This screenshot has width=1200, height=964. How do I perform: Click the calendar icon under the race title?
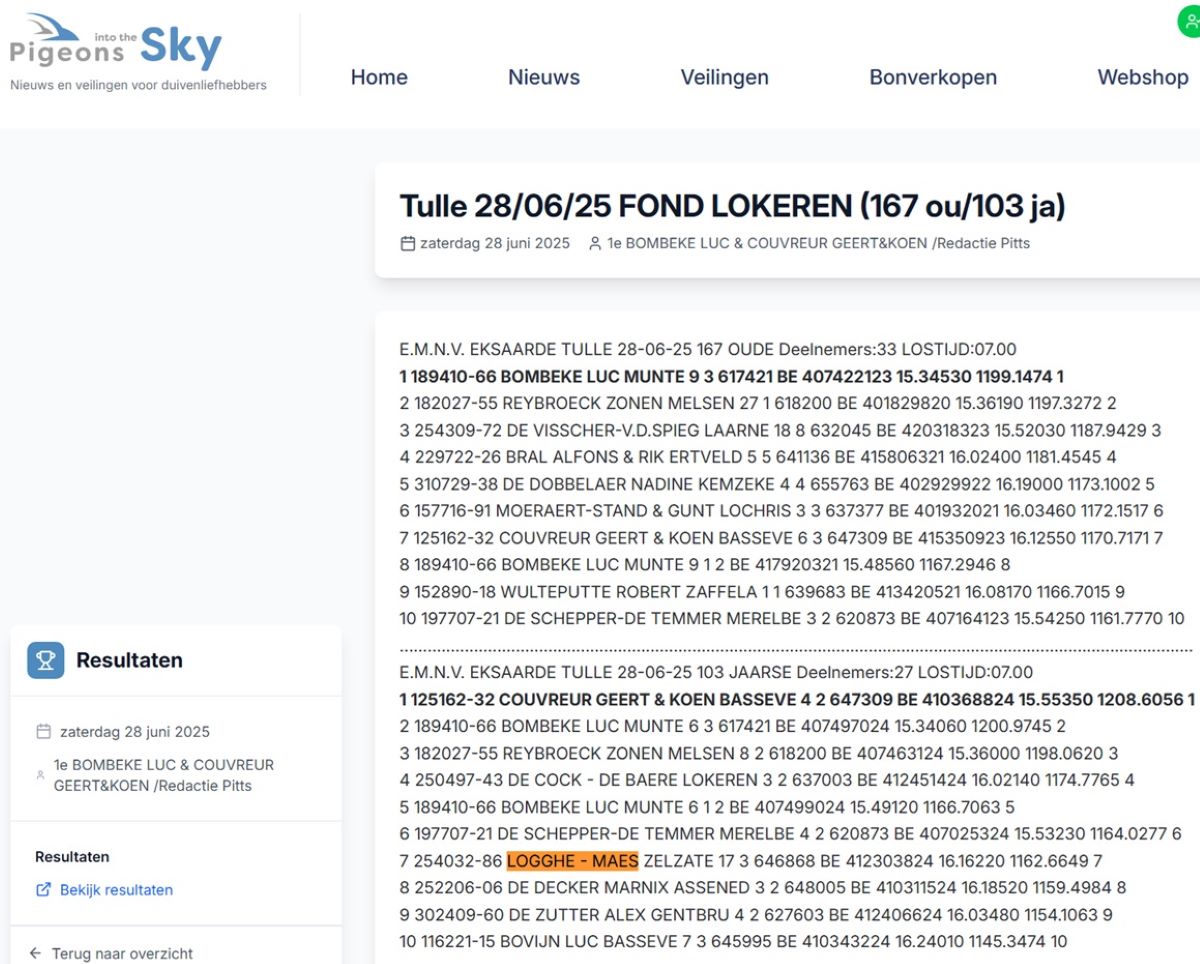click(x=408, y=243)
